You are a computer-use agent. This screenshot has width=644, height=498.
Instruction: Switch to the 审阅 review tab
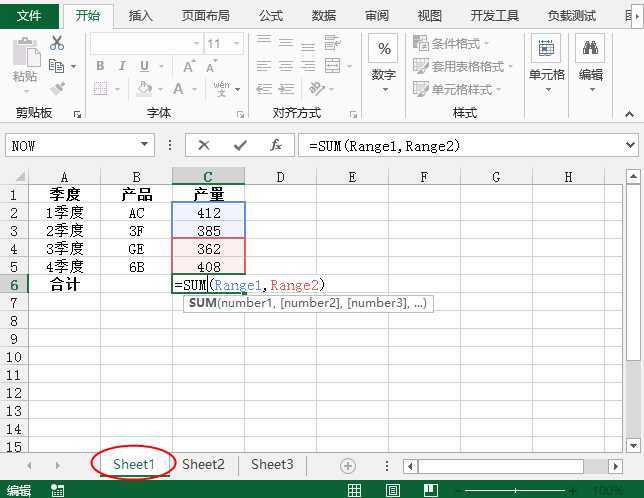pyautogui.click(x=377, y=16)
